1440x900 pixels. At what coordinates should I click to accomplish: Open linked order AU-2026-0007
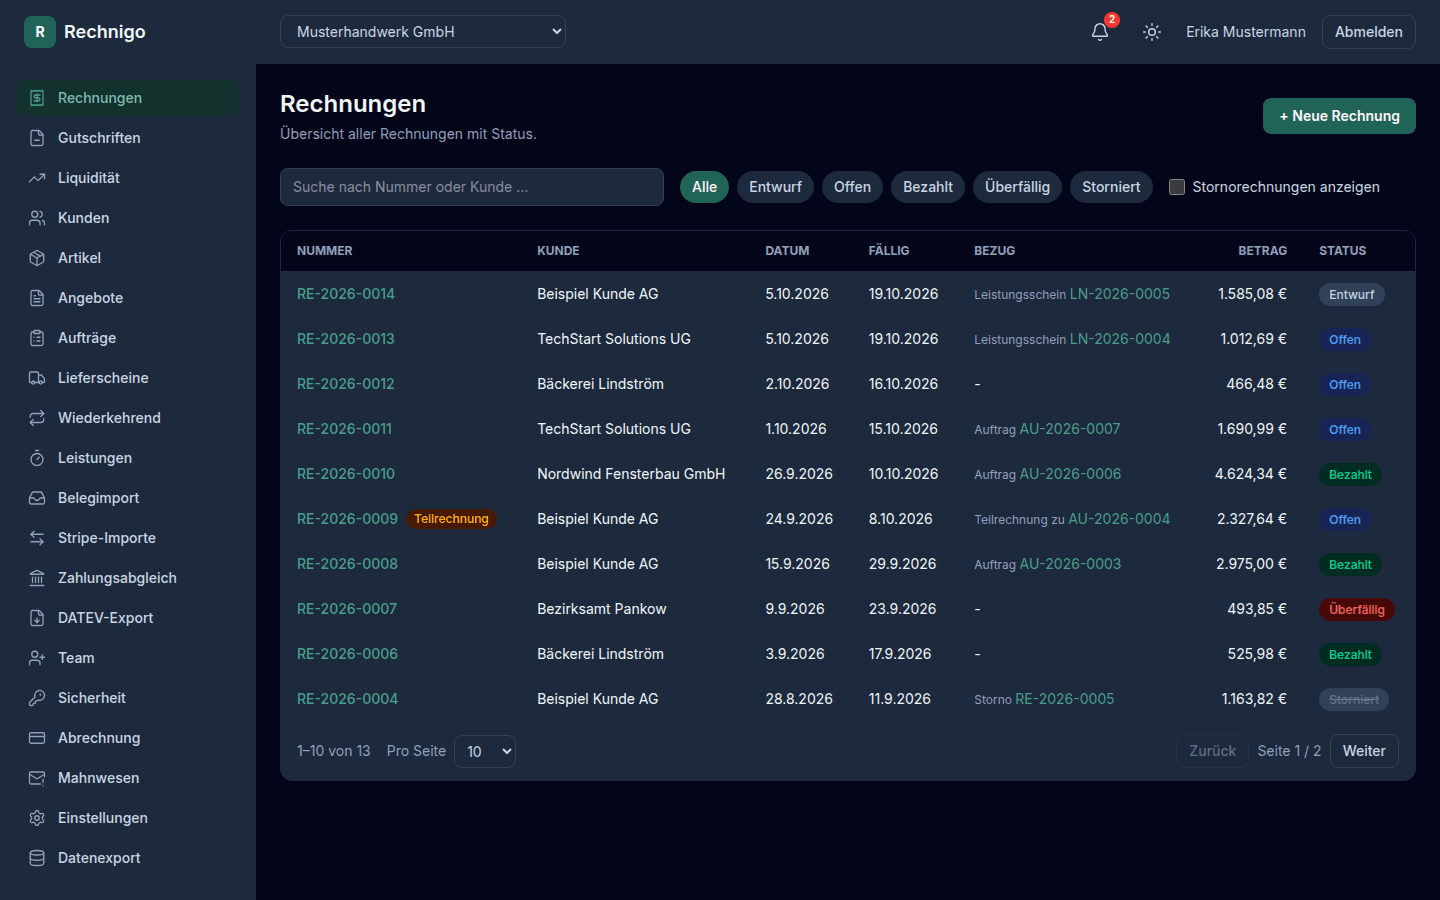(1070, 429)
